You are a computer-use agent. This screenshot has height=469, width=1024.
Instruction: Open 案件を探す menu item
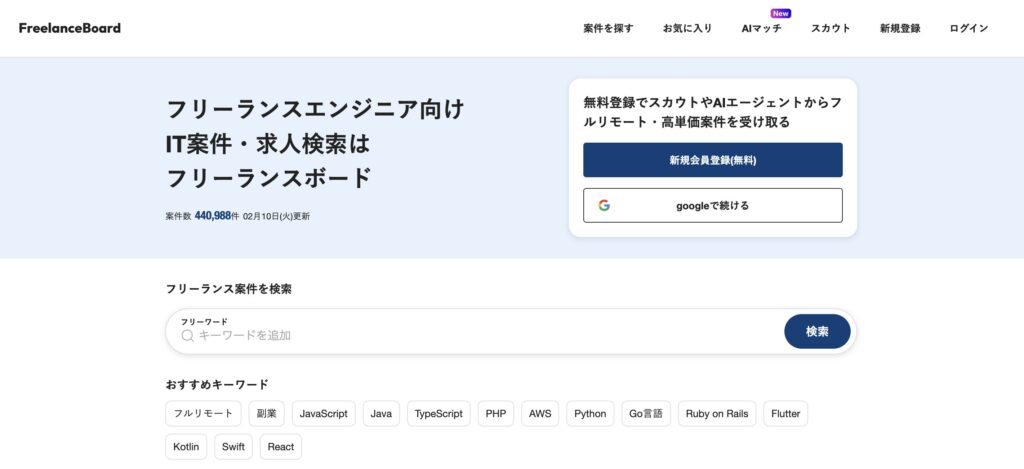point(608,28)
